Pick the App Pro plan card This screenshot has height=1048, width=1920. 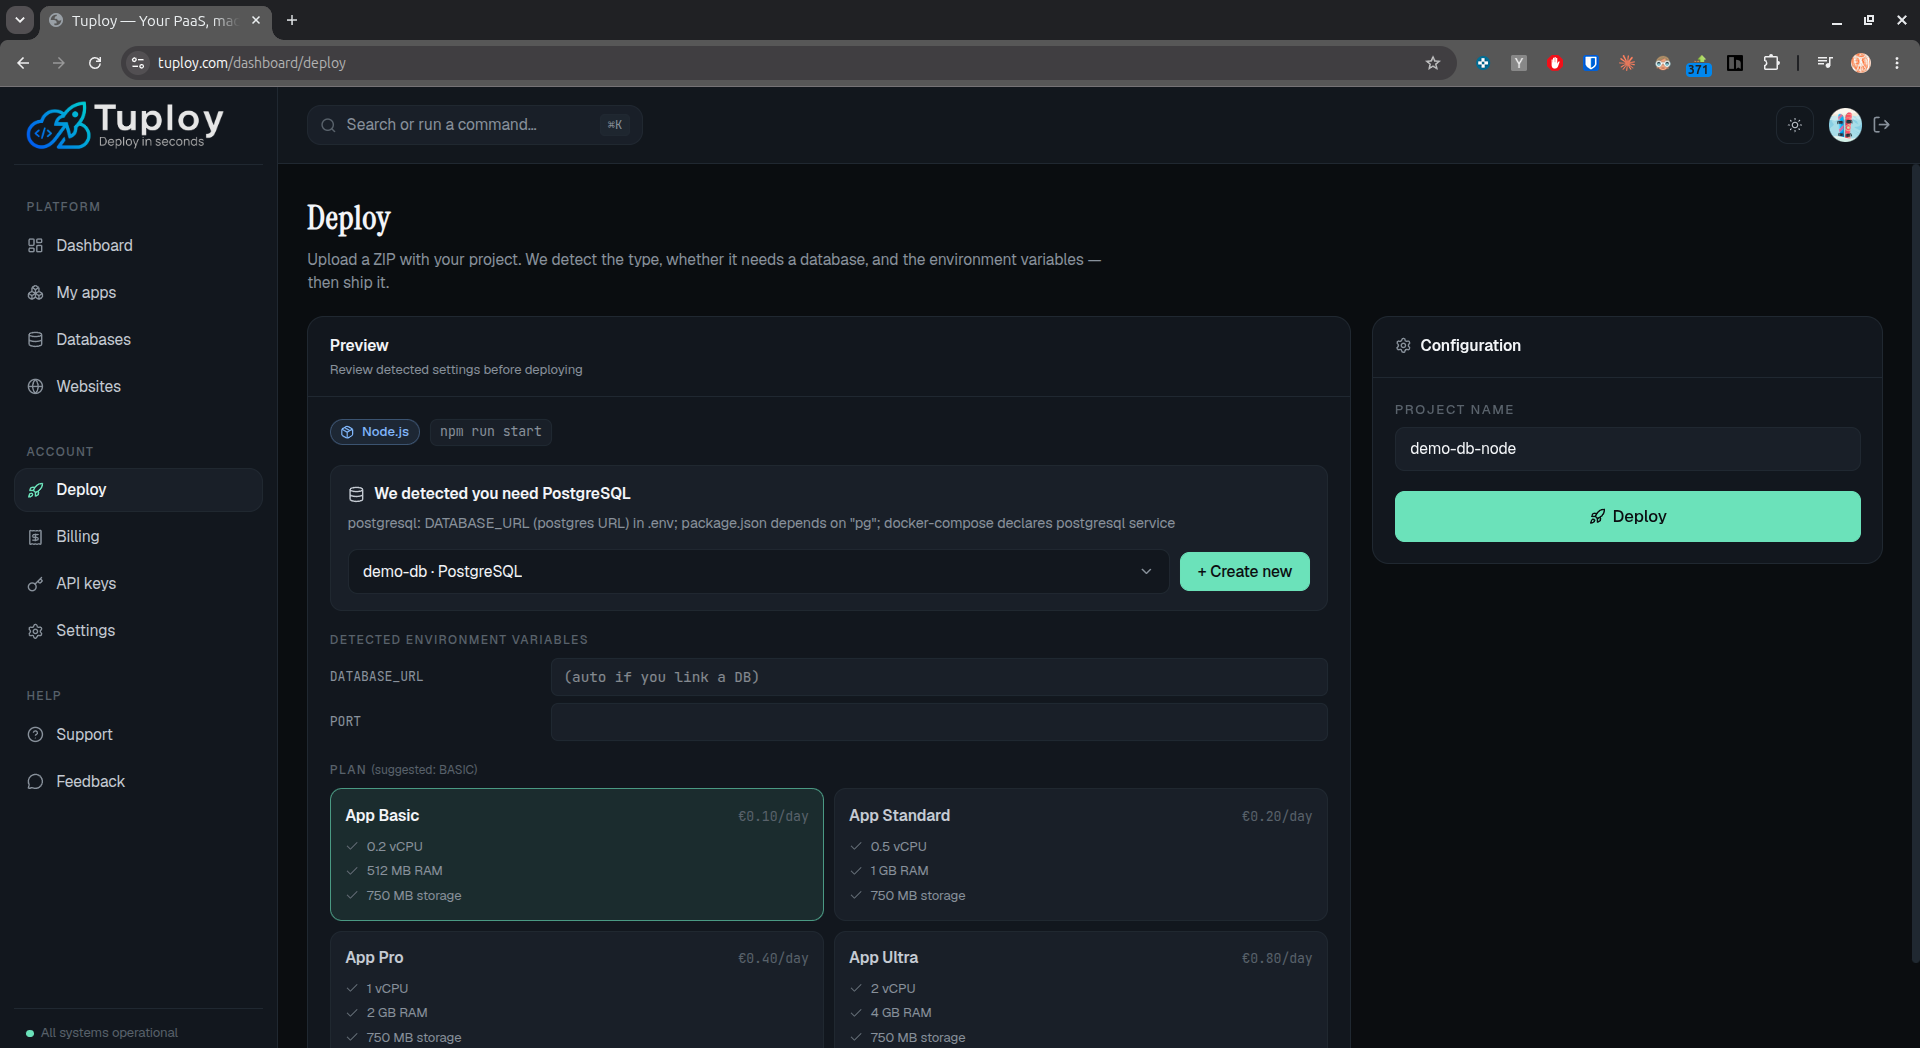tap(577, 990)
